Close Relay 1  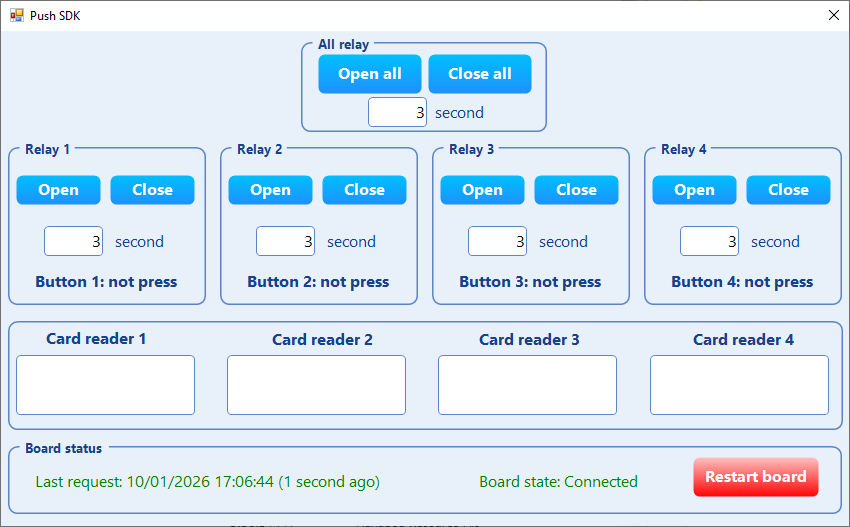pyautogui.click(x=152, y=190)
